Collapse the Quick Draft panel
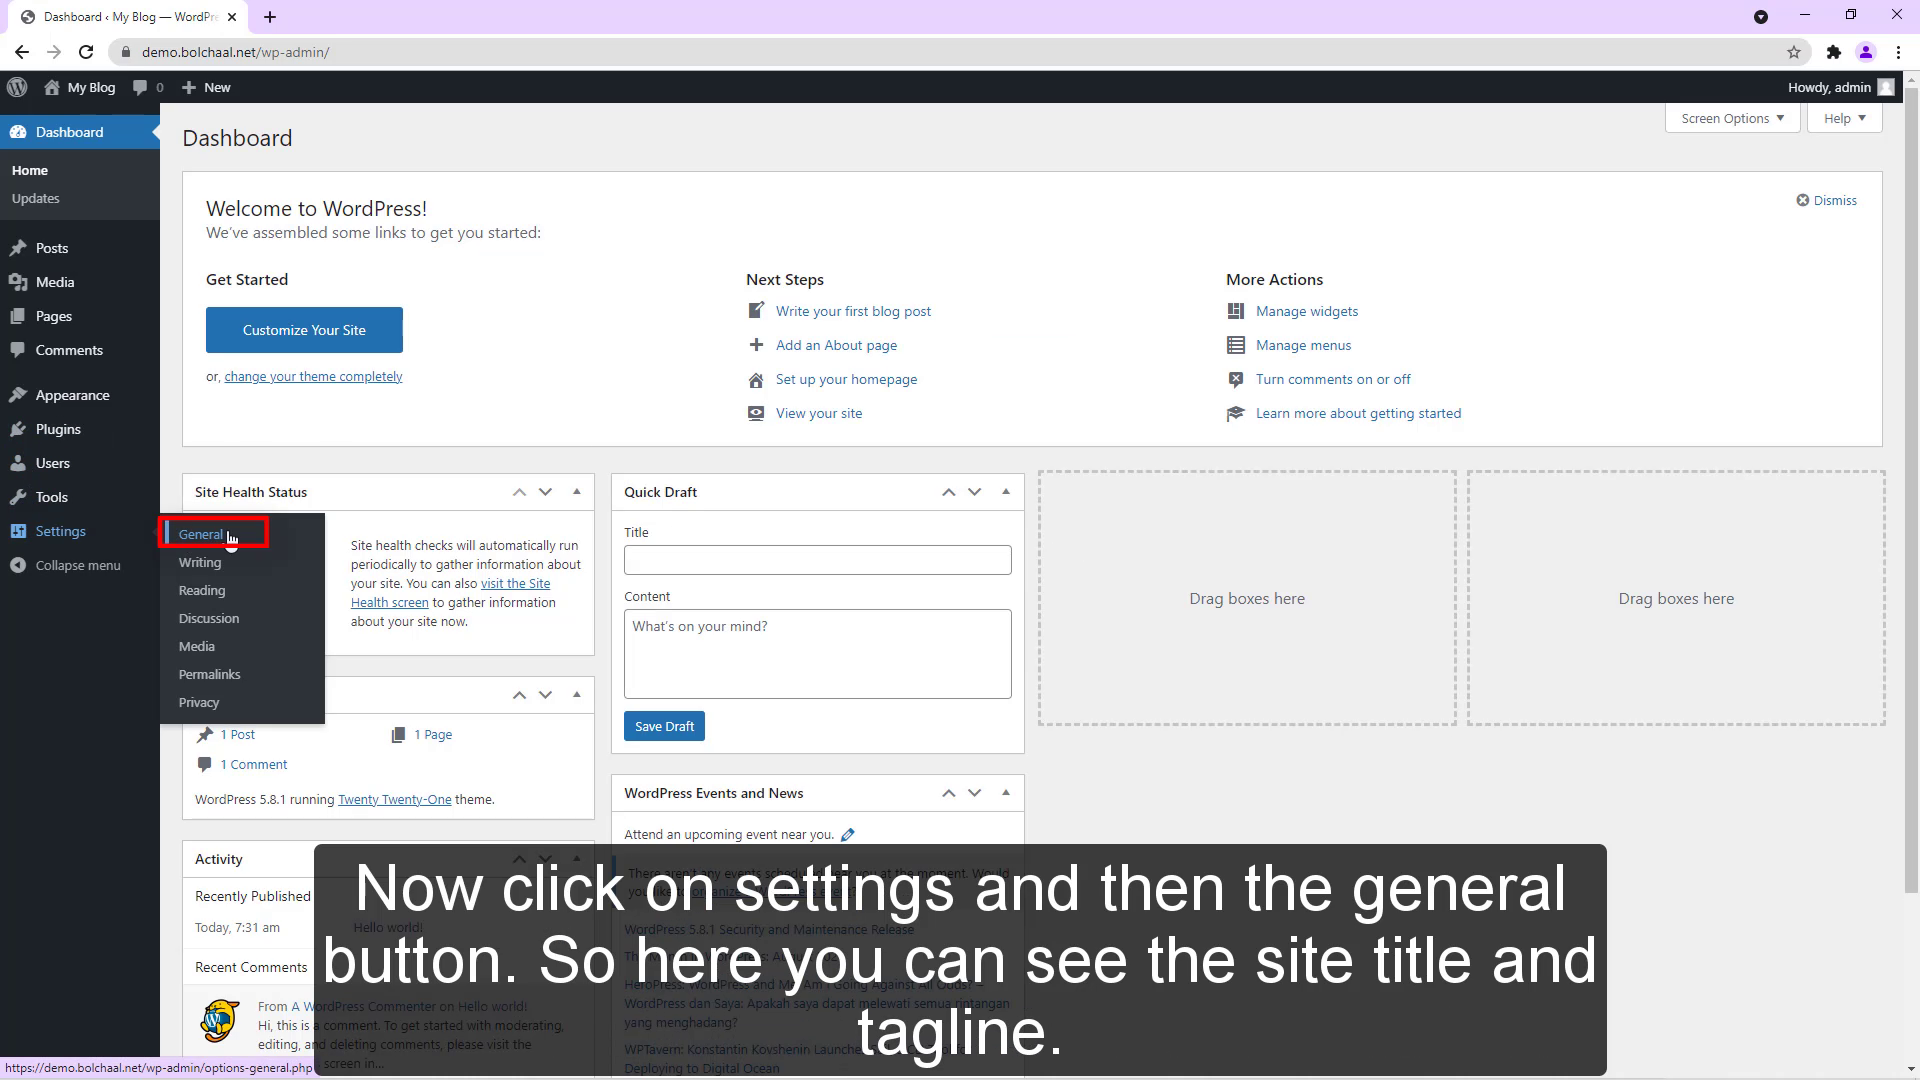 (1006, 492)
